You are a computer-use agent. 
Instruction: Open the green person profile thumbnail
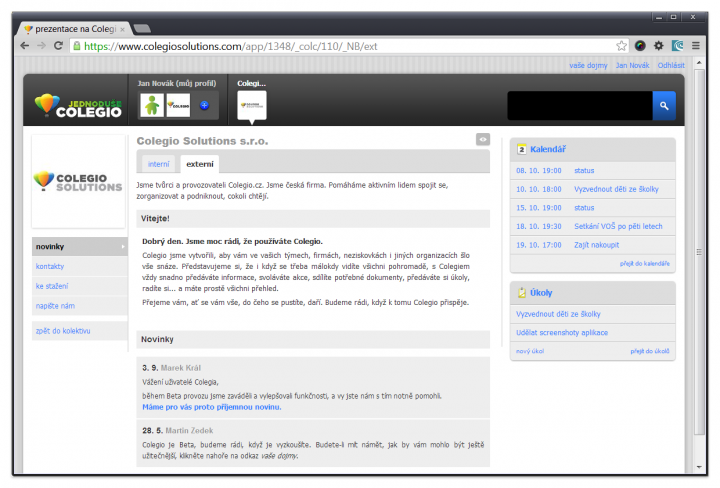click(x=152, y=105)
